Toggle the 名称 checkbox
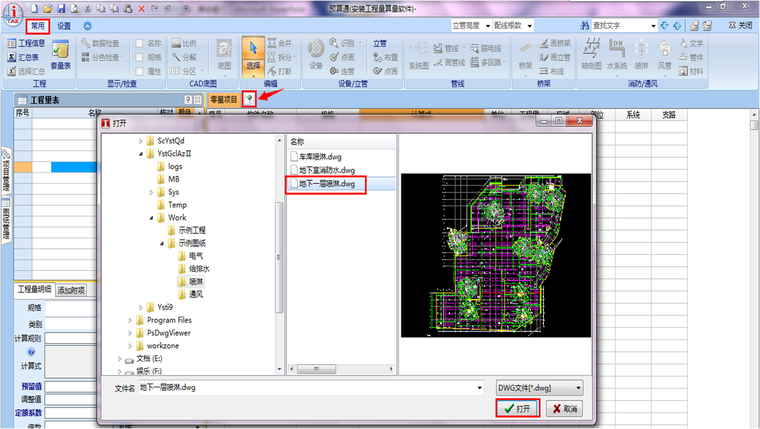This screenshot has height=429, width=760. point(139,44)
